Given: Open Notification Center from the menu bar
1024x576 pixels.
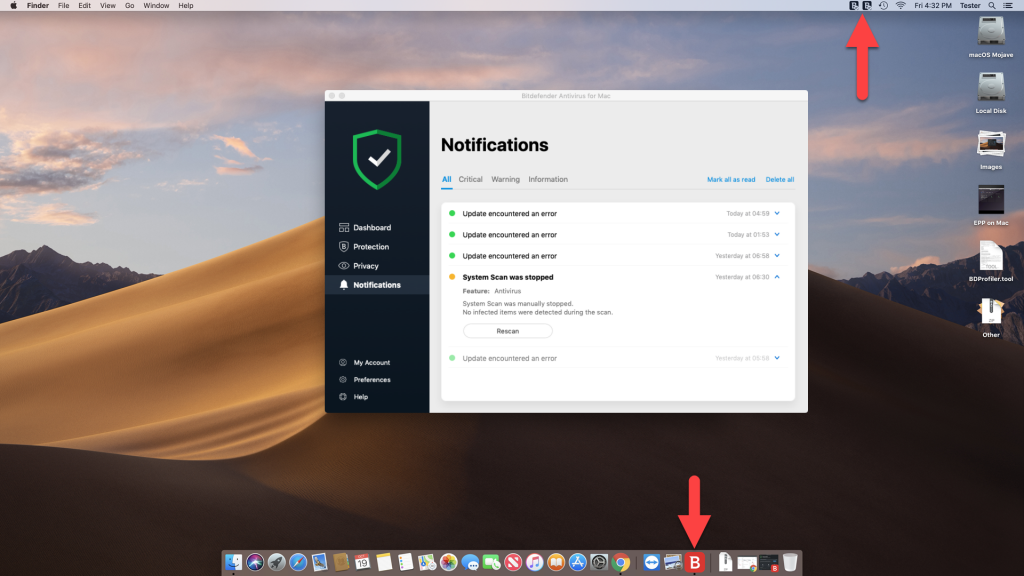Looking at the screenshot, I should pyautogui.click(x=1008, y=5).
